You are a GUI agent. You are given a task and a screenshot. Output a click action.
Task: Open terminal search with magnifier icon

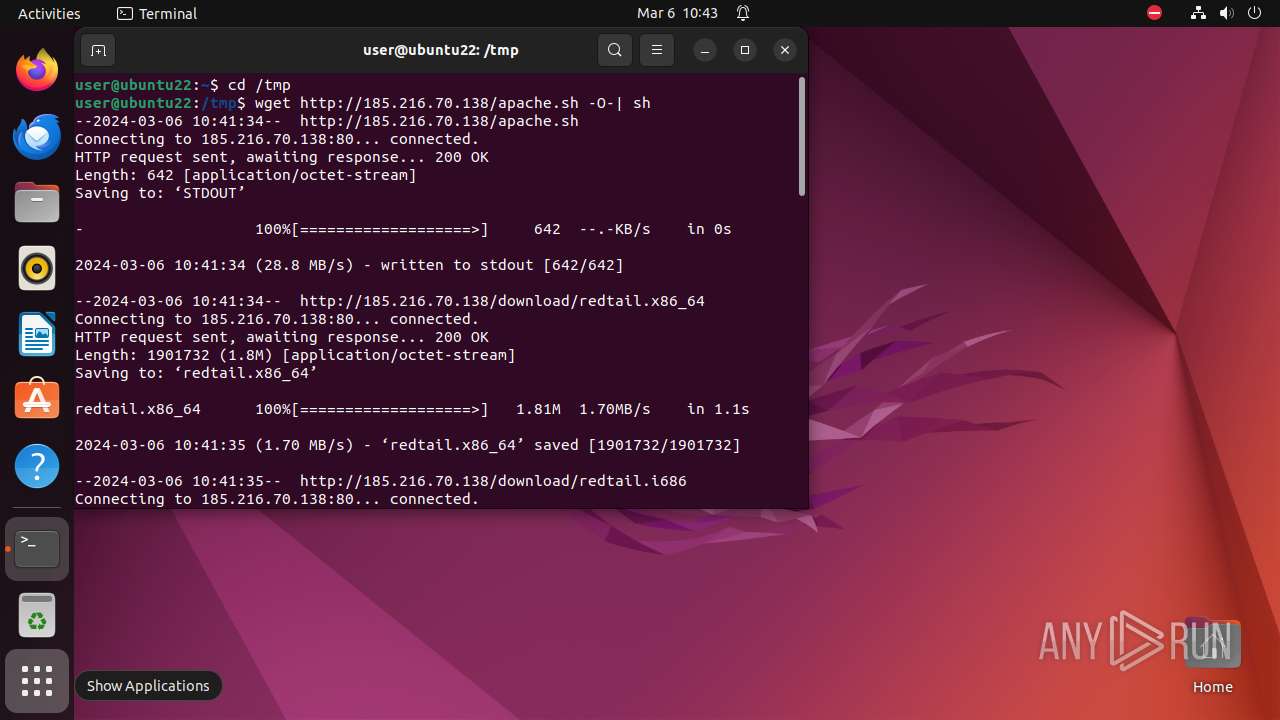[x=615, y=50]
